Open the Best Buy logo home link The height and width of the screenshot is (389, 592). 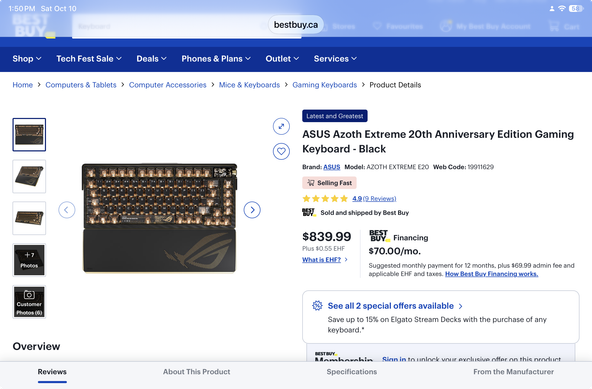click(x=33, y=26)
